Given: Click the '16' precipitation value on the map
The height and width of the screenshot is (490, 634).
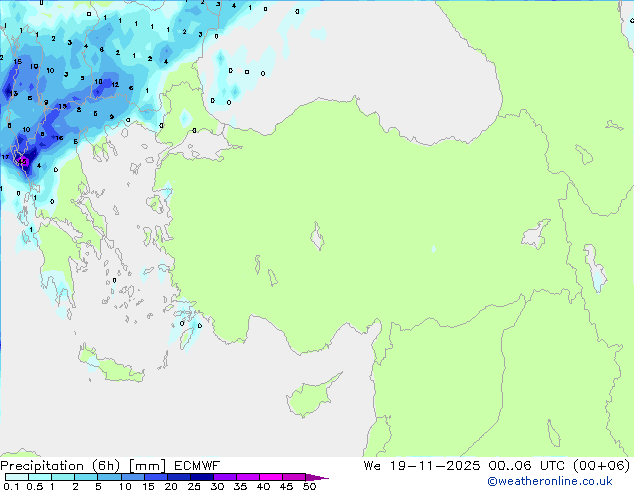Looking at the screenshot, I should [x=59, y=138].
